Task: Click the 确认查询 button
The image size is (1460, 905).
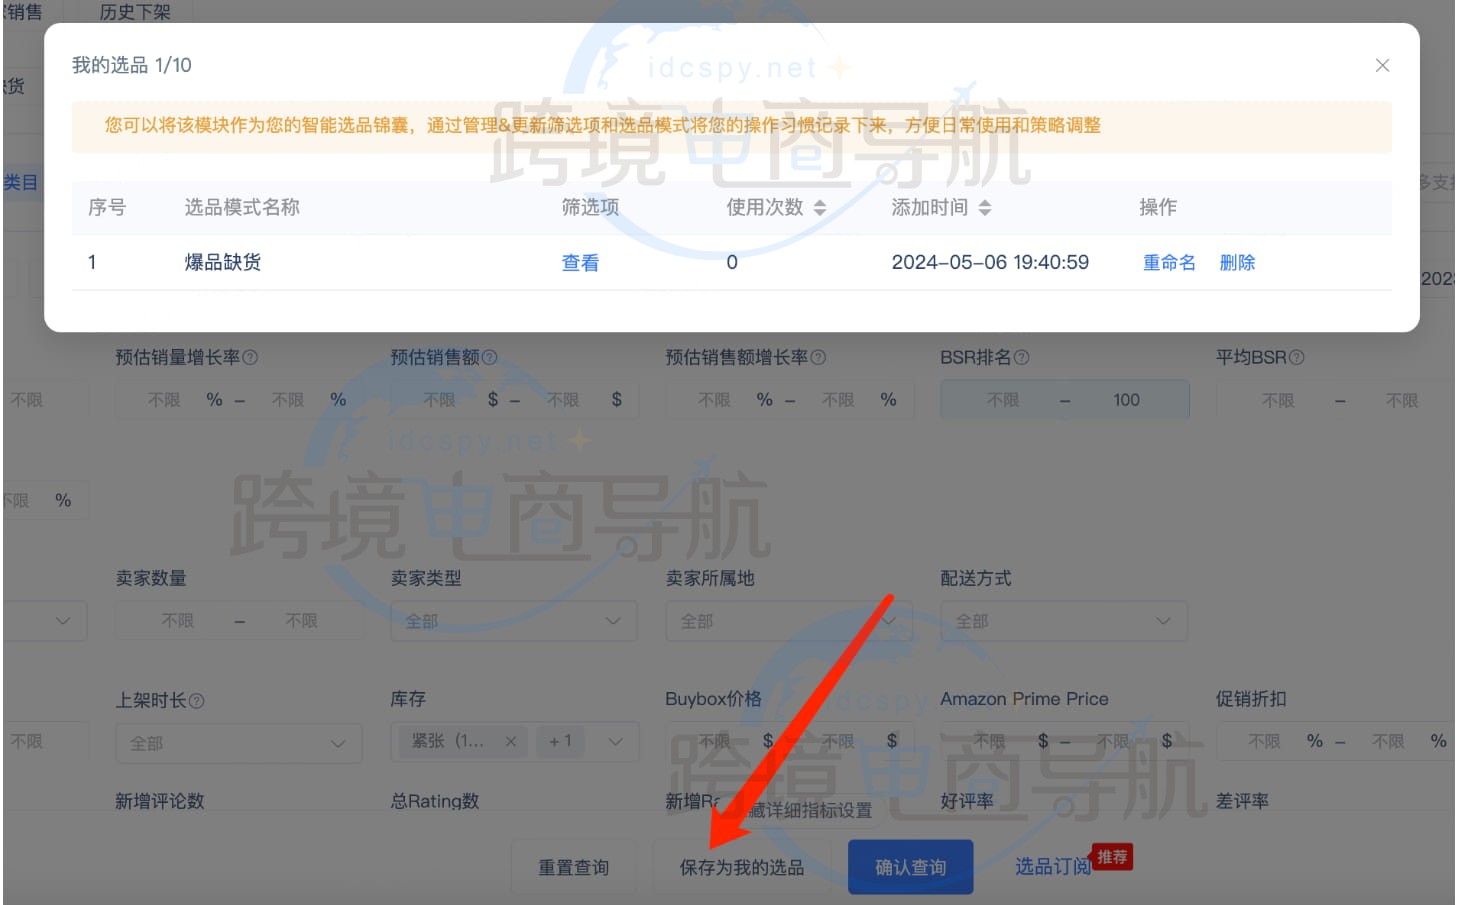Action: [910, 867]
